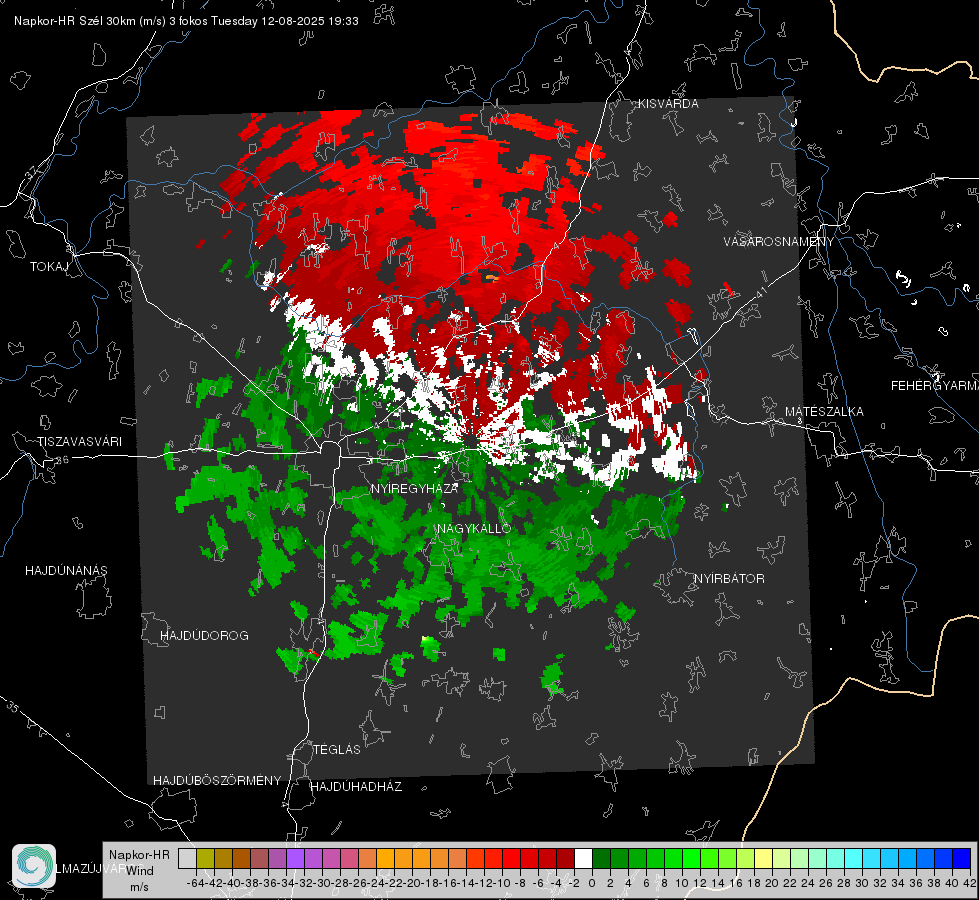Click the deep blue last legend swatch
This screenshot has height=900, width=979.
pos(961,858)
